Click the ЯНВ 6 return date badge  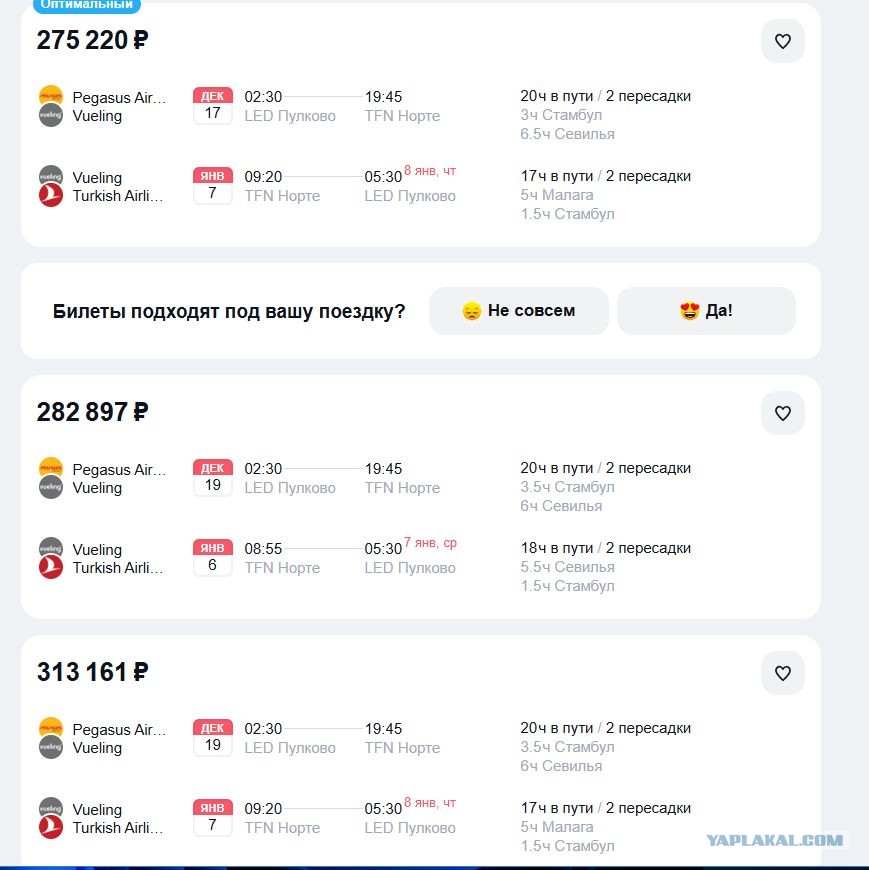213,558
